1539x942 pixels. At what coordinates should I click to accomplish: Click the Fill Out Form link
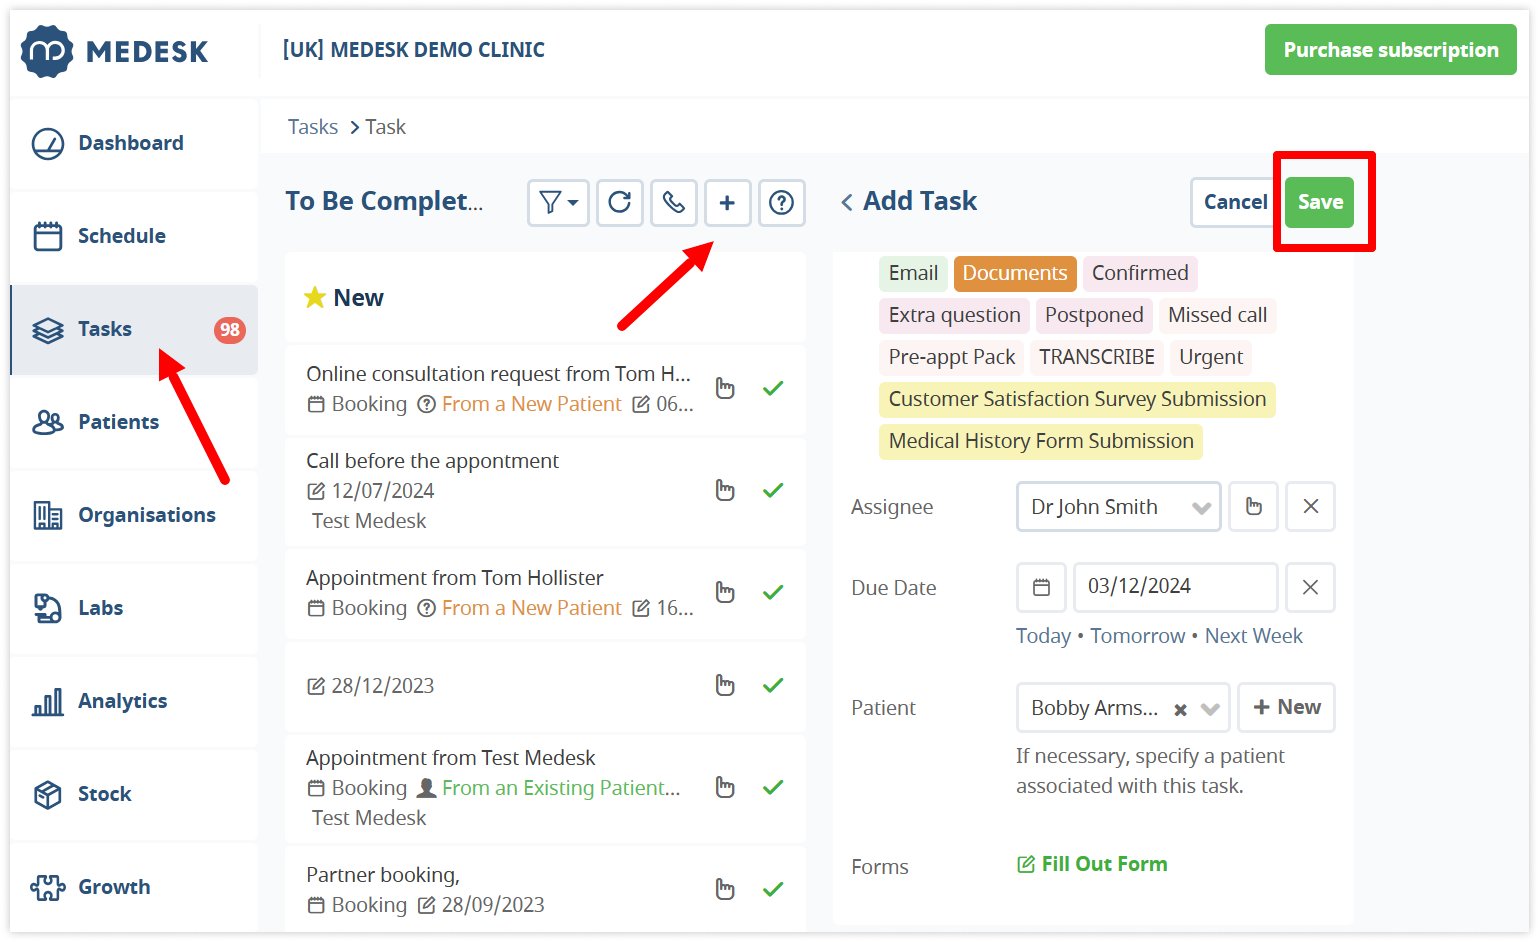tap(1103, 864)
